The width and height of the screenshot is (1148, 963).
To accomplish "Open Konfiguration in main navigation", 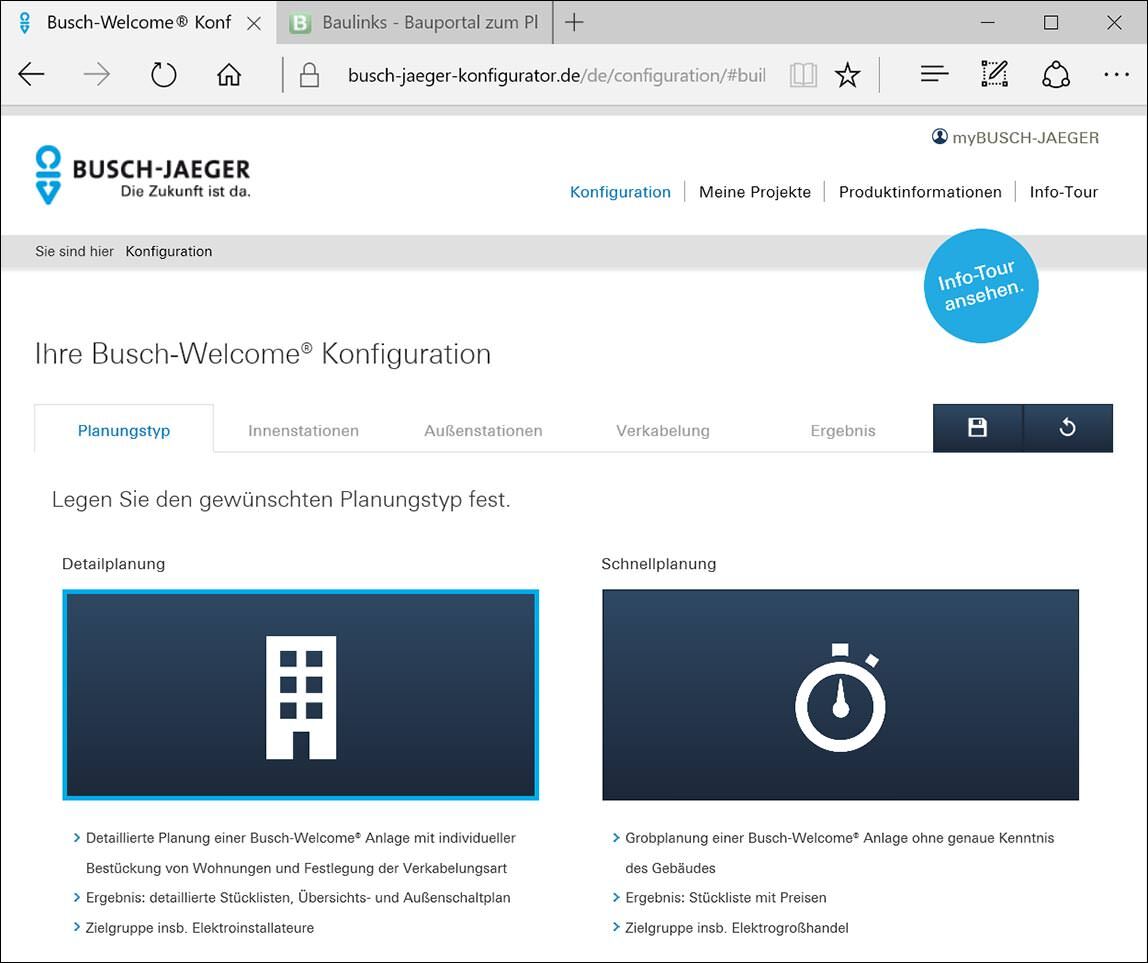I will 620,192.
